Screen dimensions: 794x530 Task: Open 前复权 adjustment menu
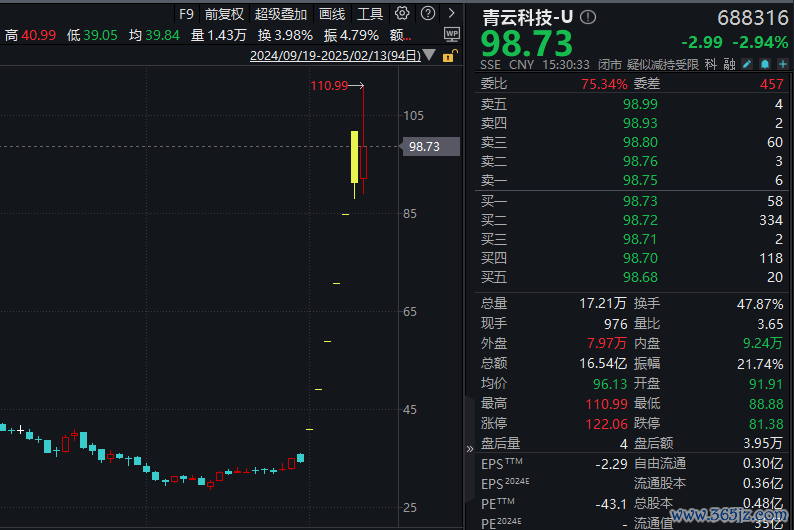(x=224, y=14)
